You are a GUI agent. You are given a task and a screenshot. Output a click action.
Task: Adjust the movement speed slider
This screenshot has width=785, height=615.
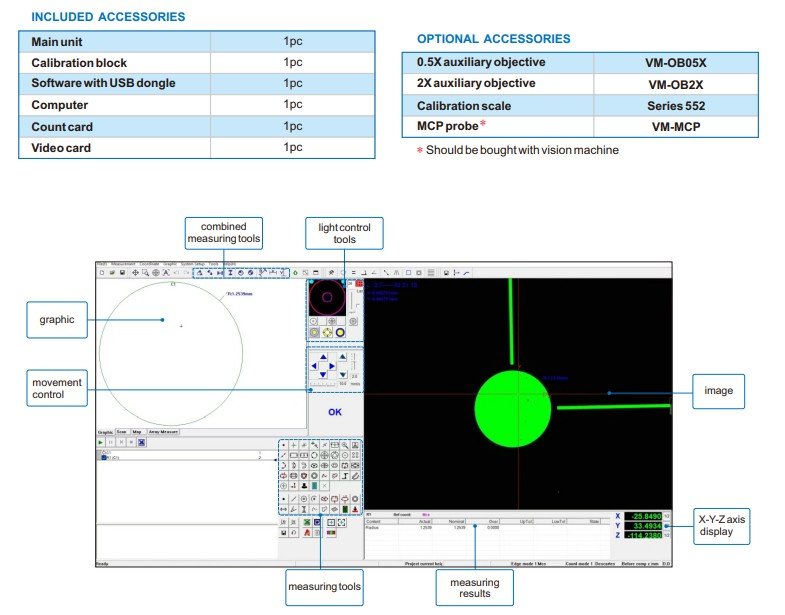(x=322, y=383)
